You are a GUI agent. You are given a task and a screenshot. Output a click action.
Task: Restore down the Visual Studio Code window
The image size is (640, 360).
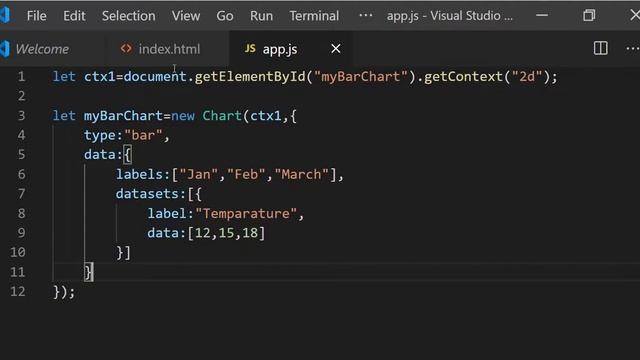pyautogui.click(x=589, y=16)
